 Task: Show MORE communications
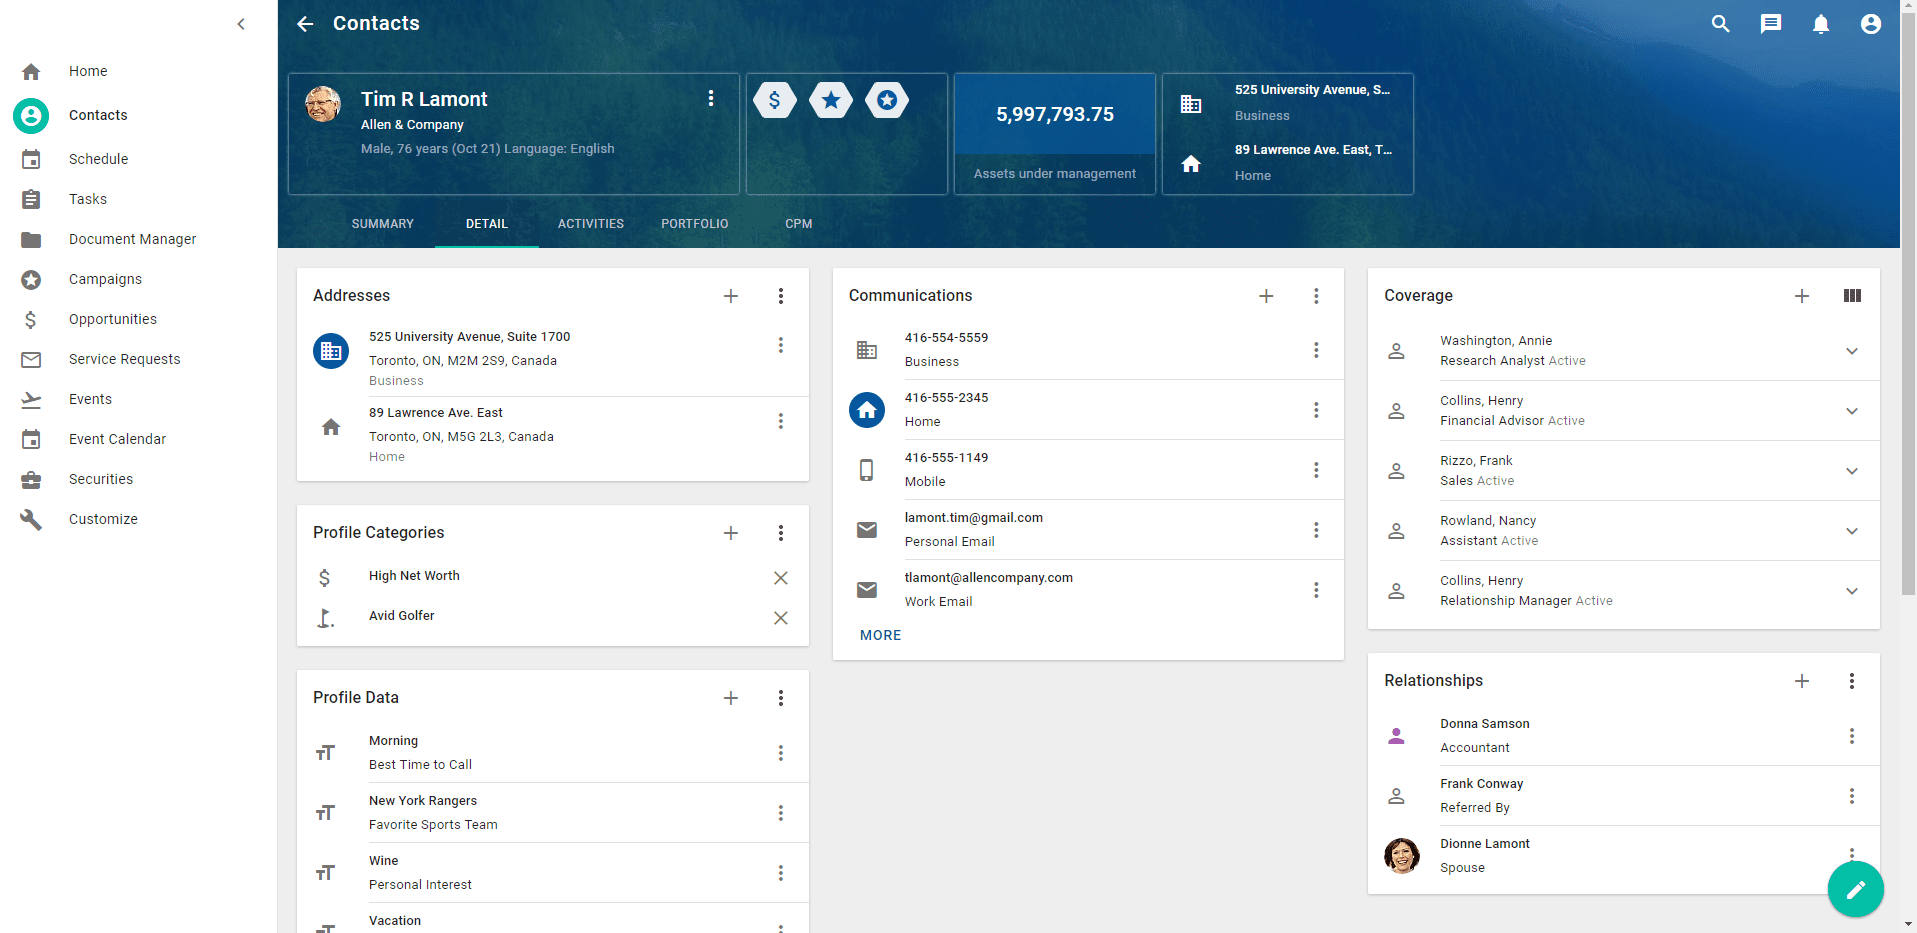point(880,635)
